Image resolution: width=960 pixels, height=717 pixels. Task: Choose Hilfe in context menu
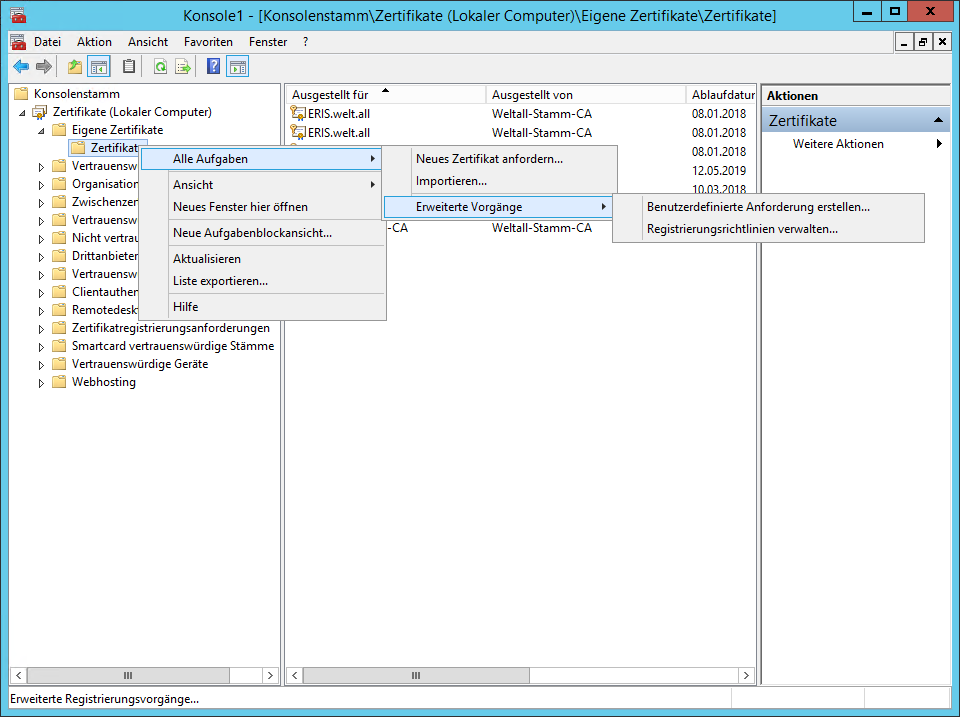click(x=263, y=307)
